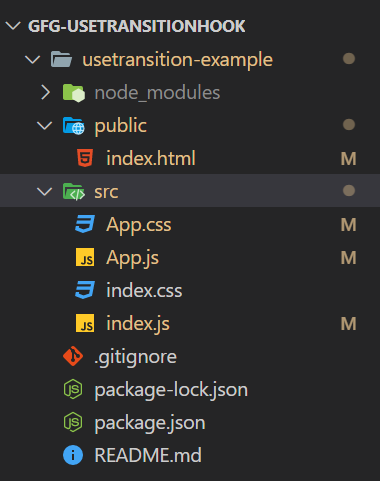This screenshot has width=380, height=481.
Task: Collapse the public folder chevron
Action: [45, 125]
